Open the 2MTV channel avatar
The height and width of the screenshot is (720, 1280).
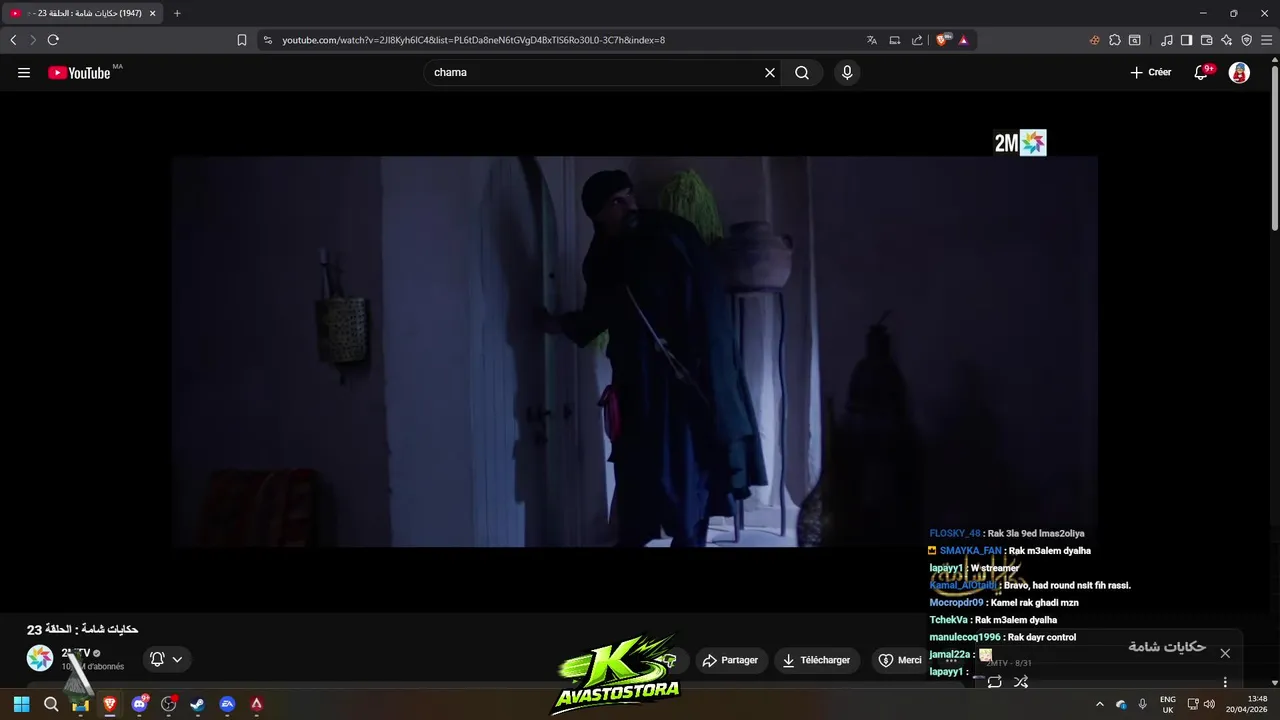(40, 658)
